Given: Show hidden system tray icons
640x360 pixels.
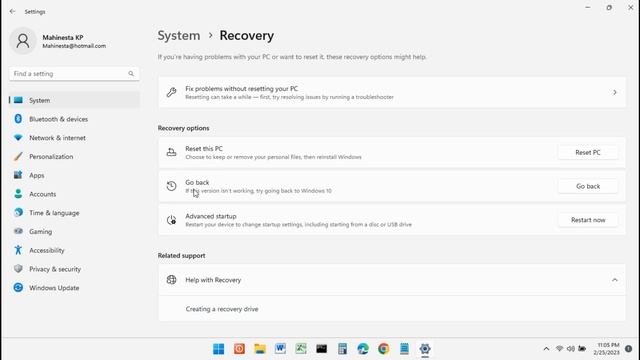Looking at the screenshot, I should [x=546, y=349].
